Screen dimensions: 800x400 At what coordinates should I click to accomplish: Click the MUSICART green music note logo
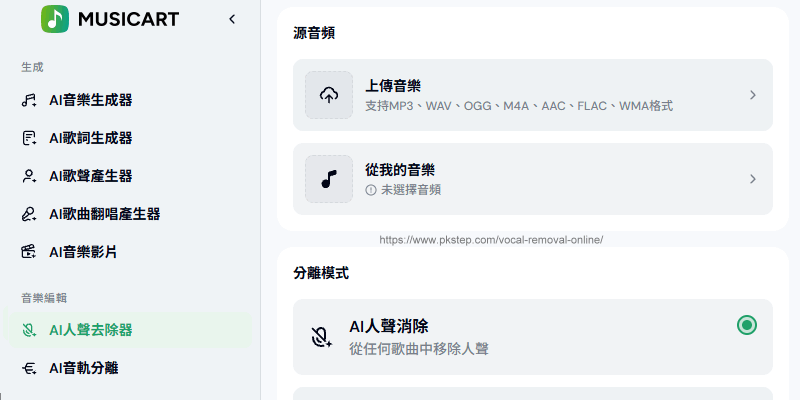point(55,19)
